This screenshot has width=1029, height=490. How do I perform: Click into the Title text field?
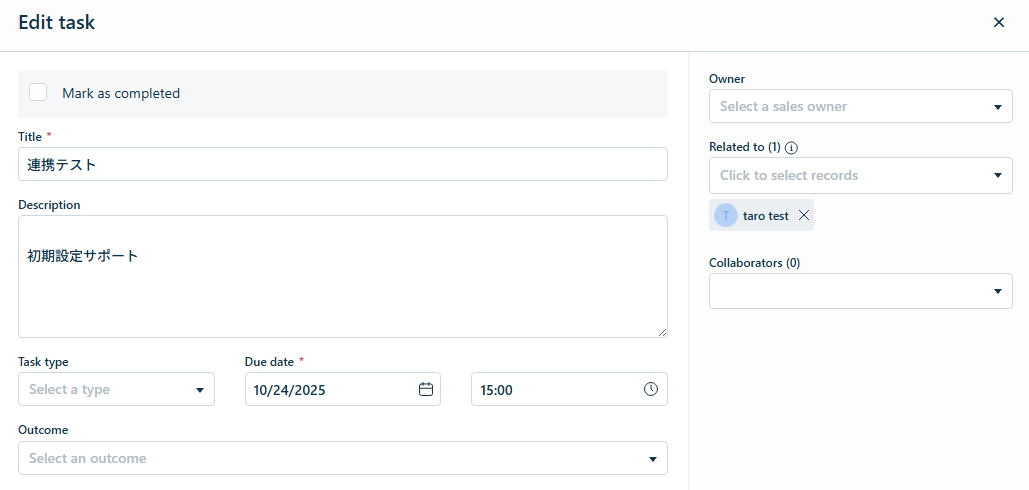(342, 165)
